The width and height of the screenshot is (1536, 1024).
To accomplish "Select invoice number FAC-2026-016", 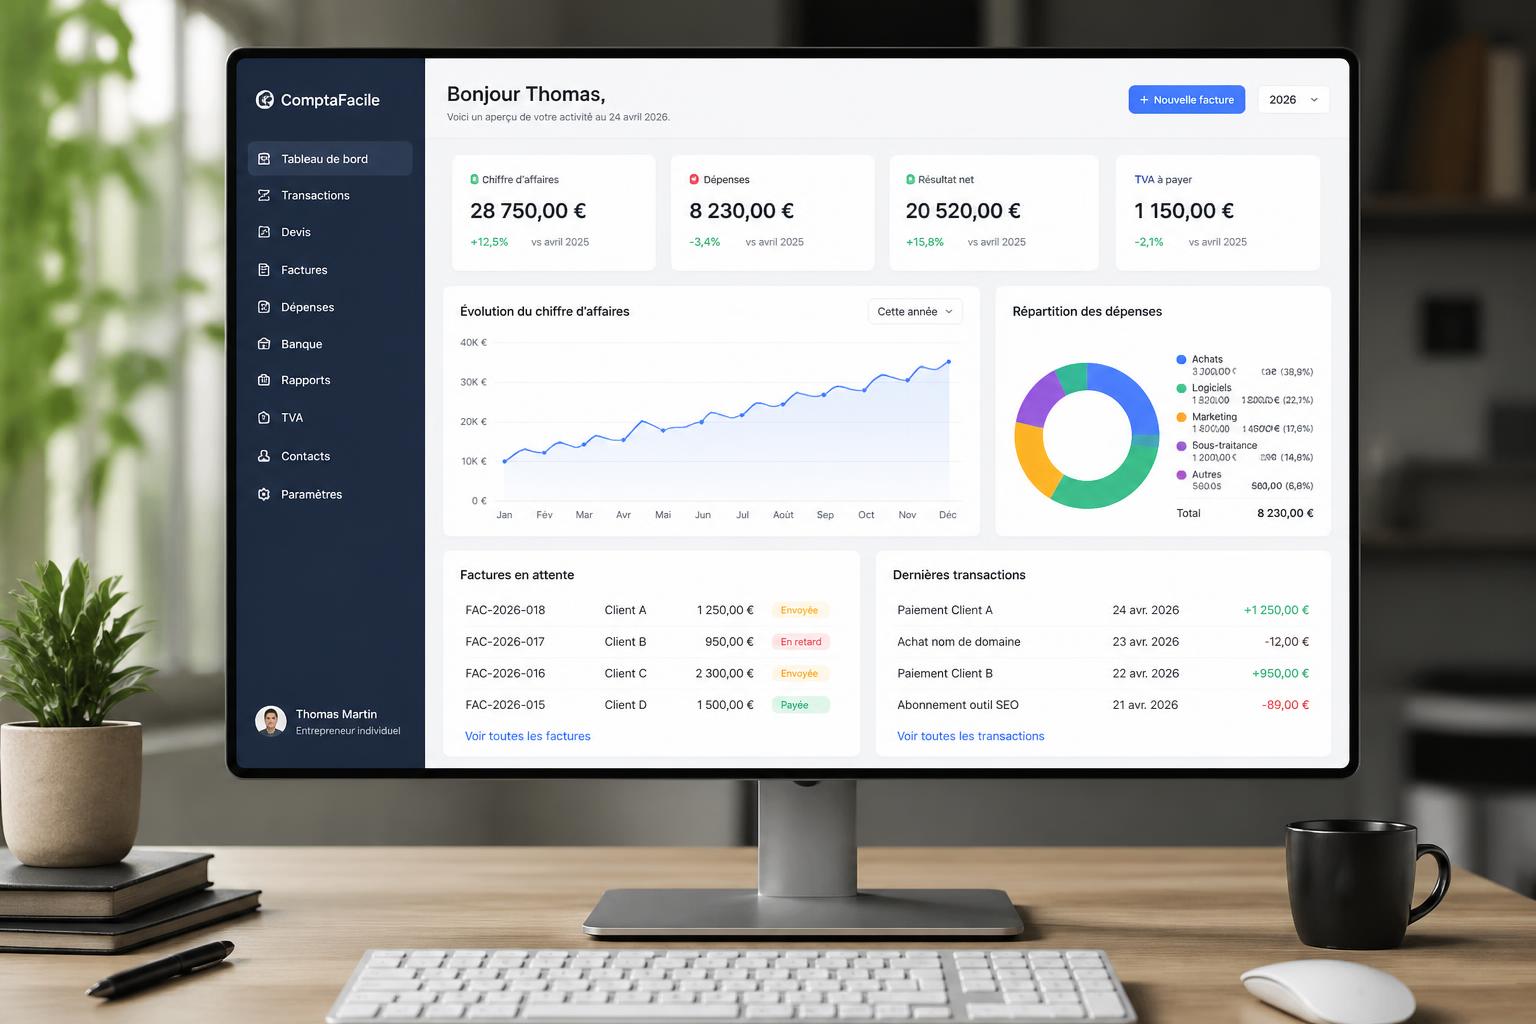I will pos(505,673).
